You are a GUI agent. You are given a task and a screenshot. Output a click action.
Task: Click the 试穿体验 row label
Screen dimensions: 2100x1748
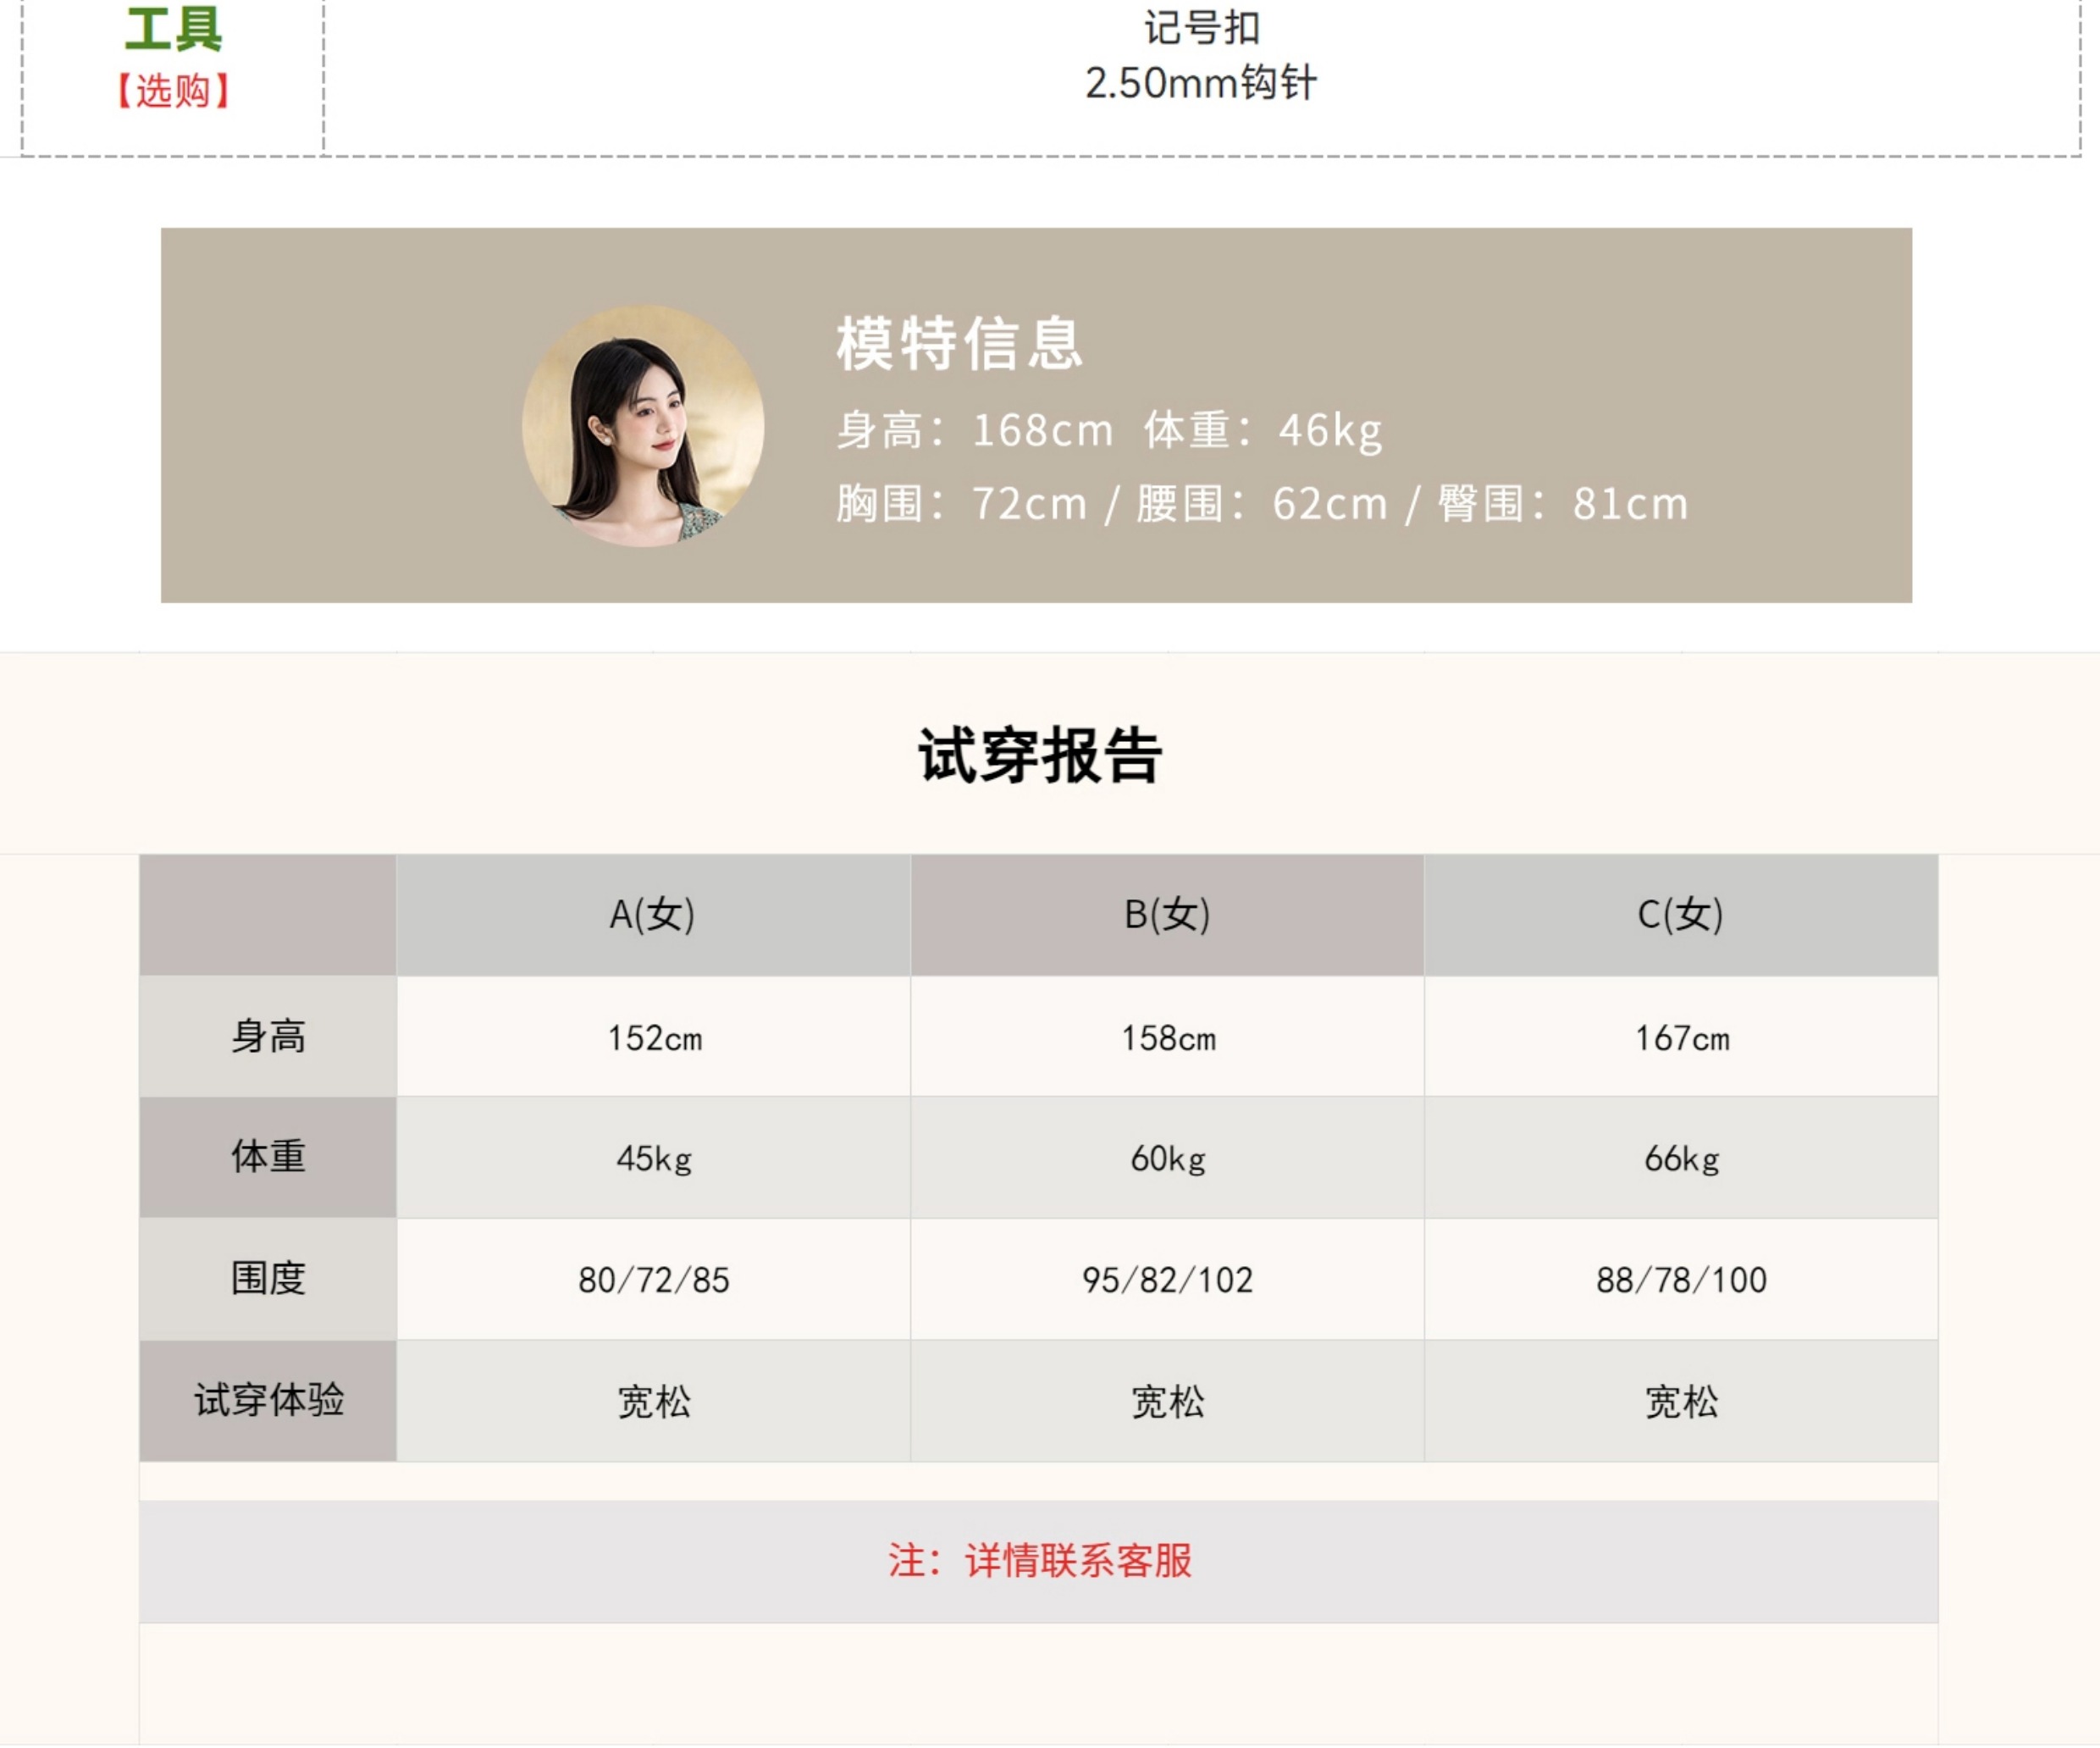(x=268, y=1400)
